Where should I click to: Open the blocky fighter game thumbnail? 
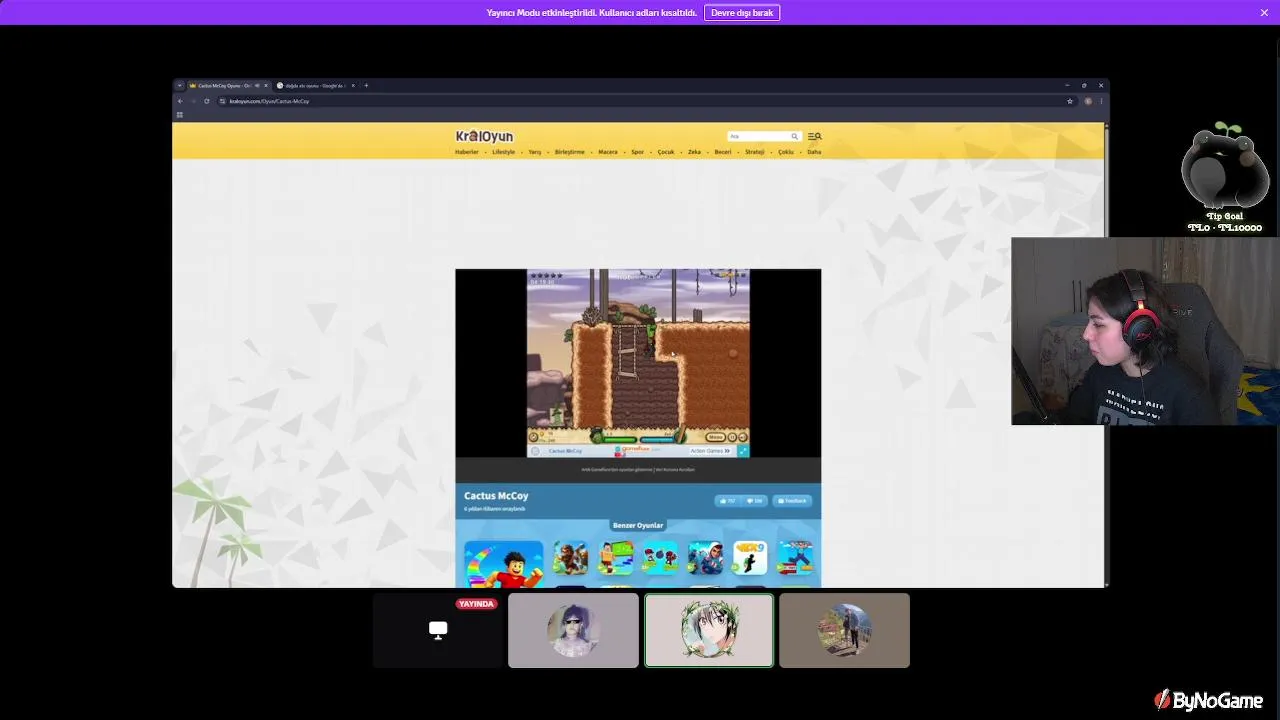(x=795, y=558)
